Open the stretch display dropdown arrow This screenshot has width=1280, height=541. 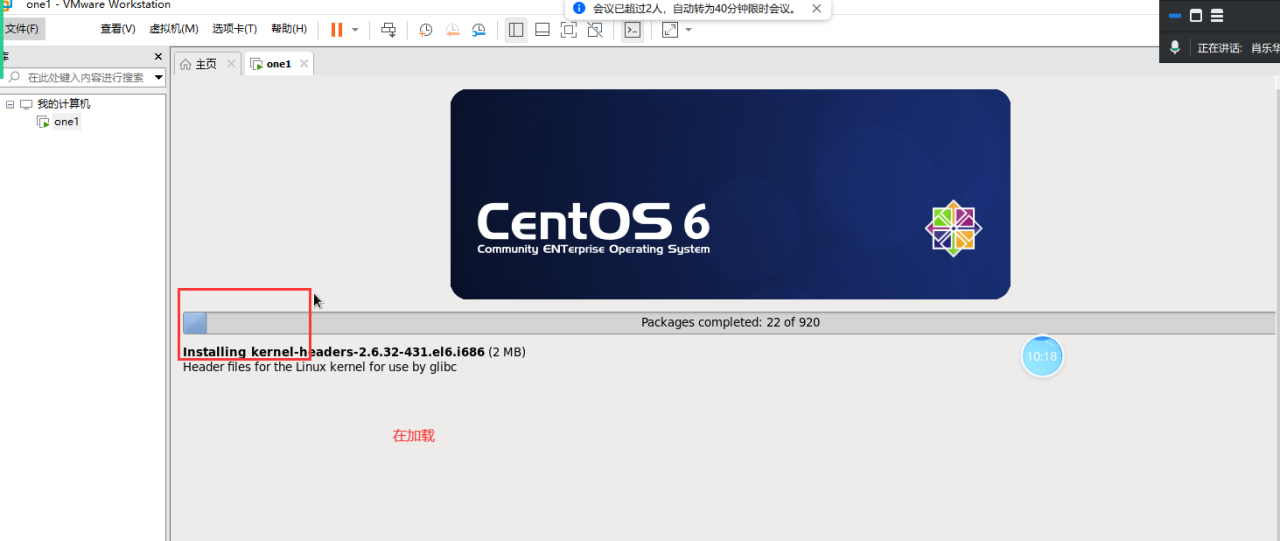click(x=688, y=30)
